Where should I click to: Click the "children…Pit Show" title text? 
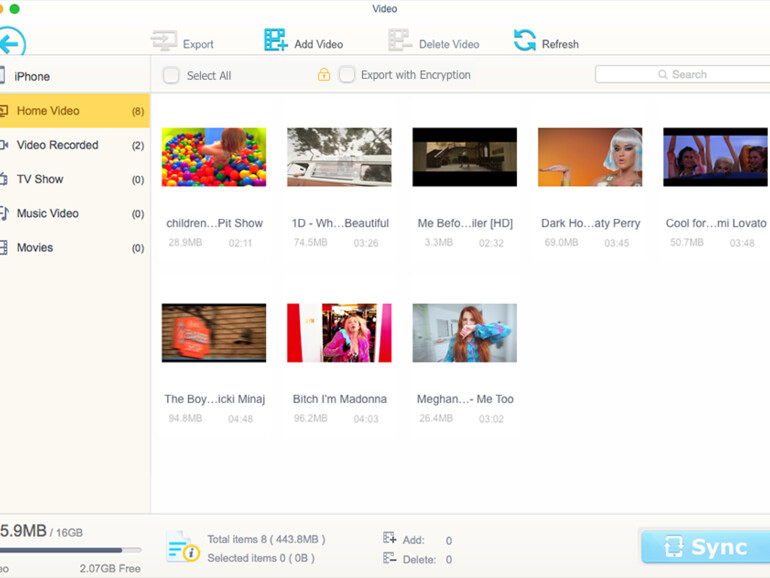click(215, 223)
